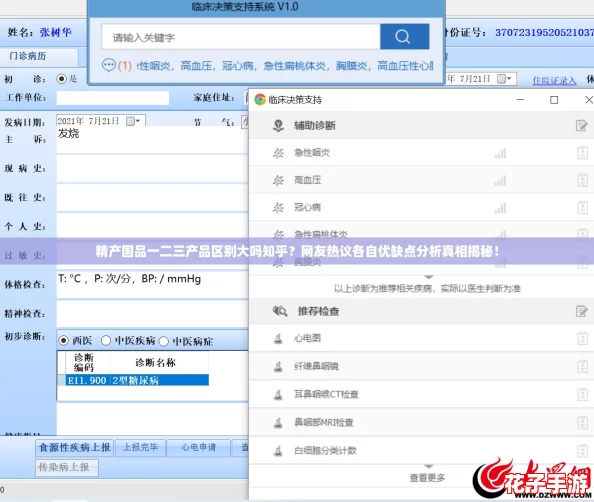Image resolution: width=594 pixels, height=502 pixels.
Task: Click flask icon beside 心电图
Action: (x=278, y=338)
